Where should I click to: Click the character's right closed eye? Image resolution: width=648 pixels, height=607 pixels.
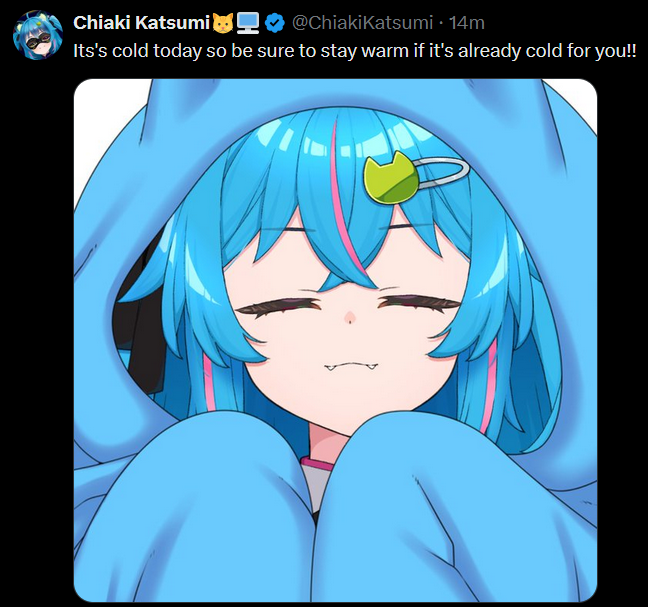point(419,305)
